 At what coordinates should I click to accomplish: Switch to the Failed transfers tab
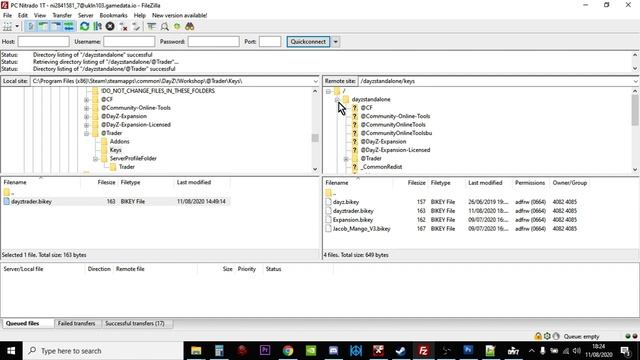click(76, 323)
